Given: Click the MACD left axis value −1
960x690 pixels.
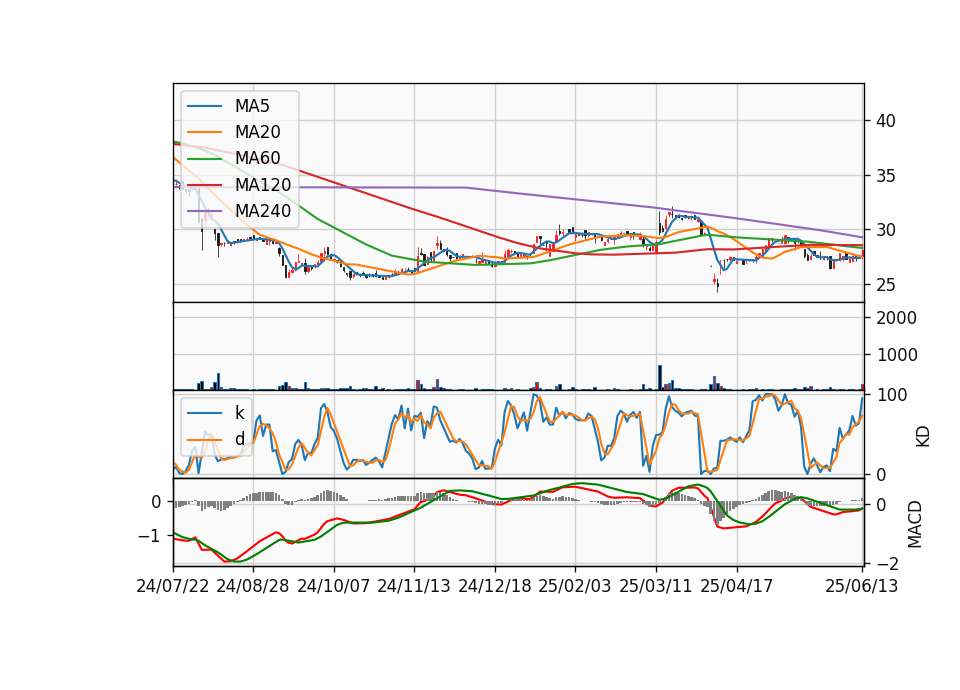Looking at the screenshot, I should tap(149, 536).
